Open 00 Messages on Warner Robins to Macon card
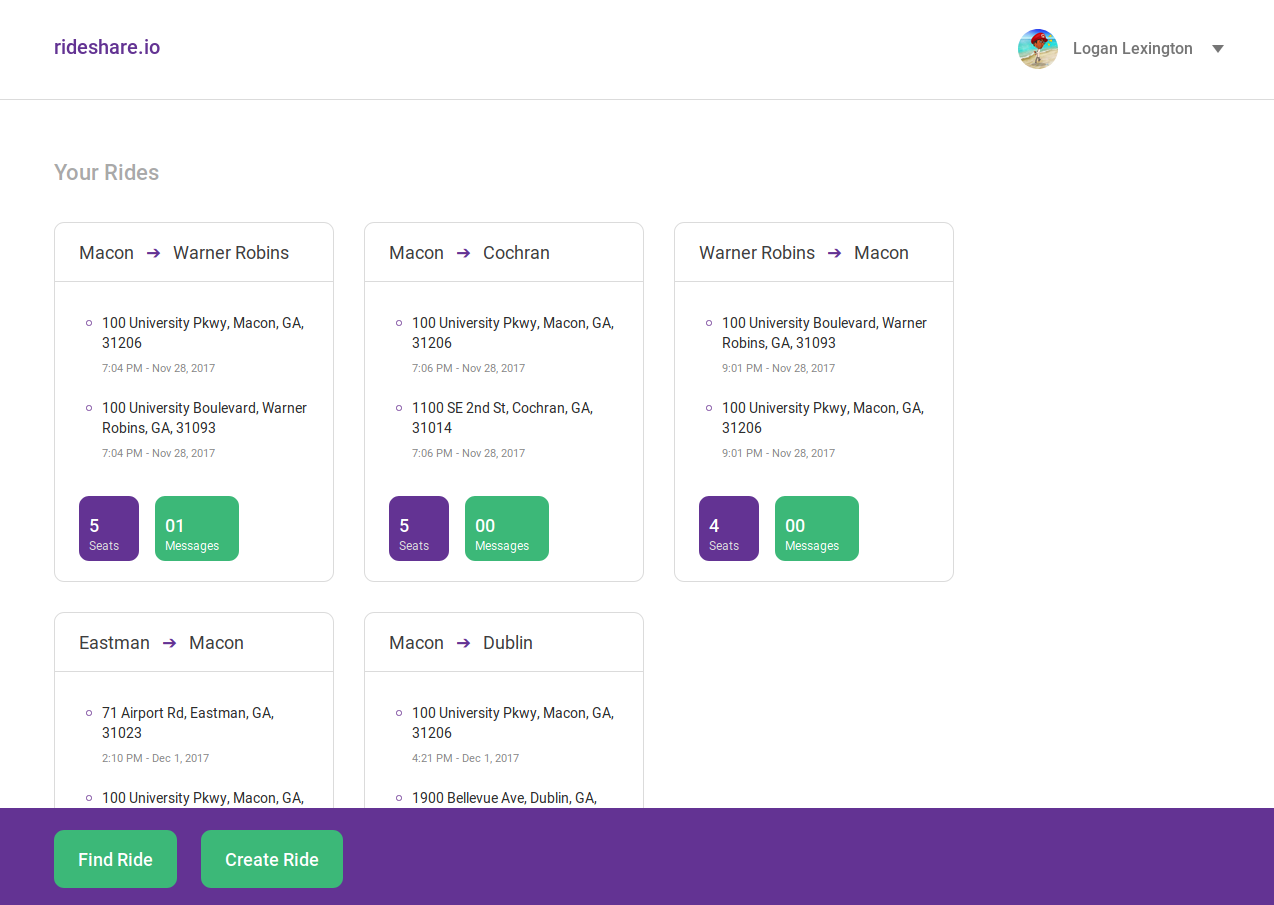 coord(817,528)
